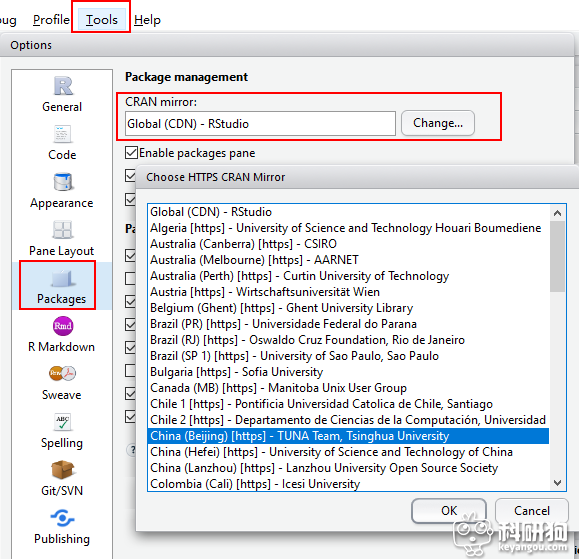Image resolution: width=579 pixels, height=559 pixels.
Task: Select Brazil (PR) Parana mirror
Action: (x=348, y=324)
